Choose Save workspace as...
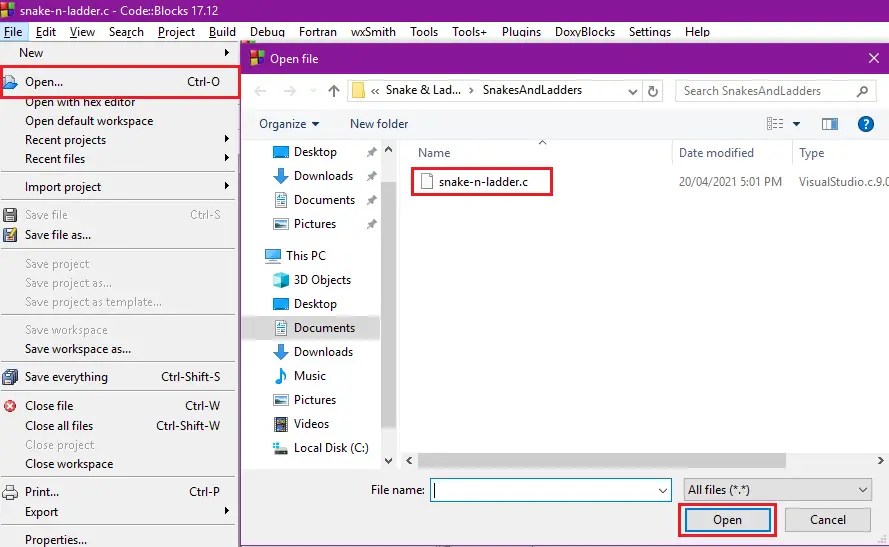 (78, 349)
